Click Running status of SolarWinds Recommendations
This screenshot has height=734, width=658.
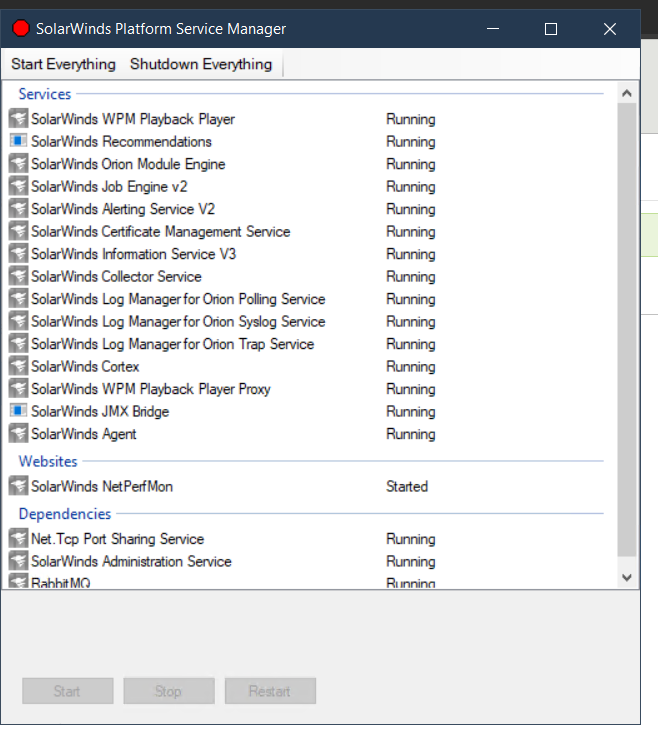tap(410, 141)
